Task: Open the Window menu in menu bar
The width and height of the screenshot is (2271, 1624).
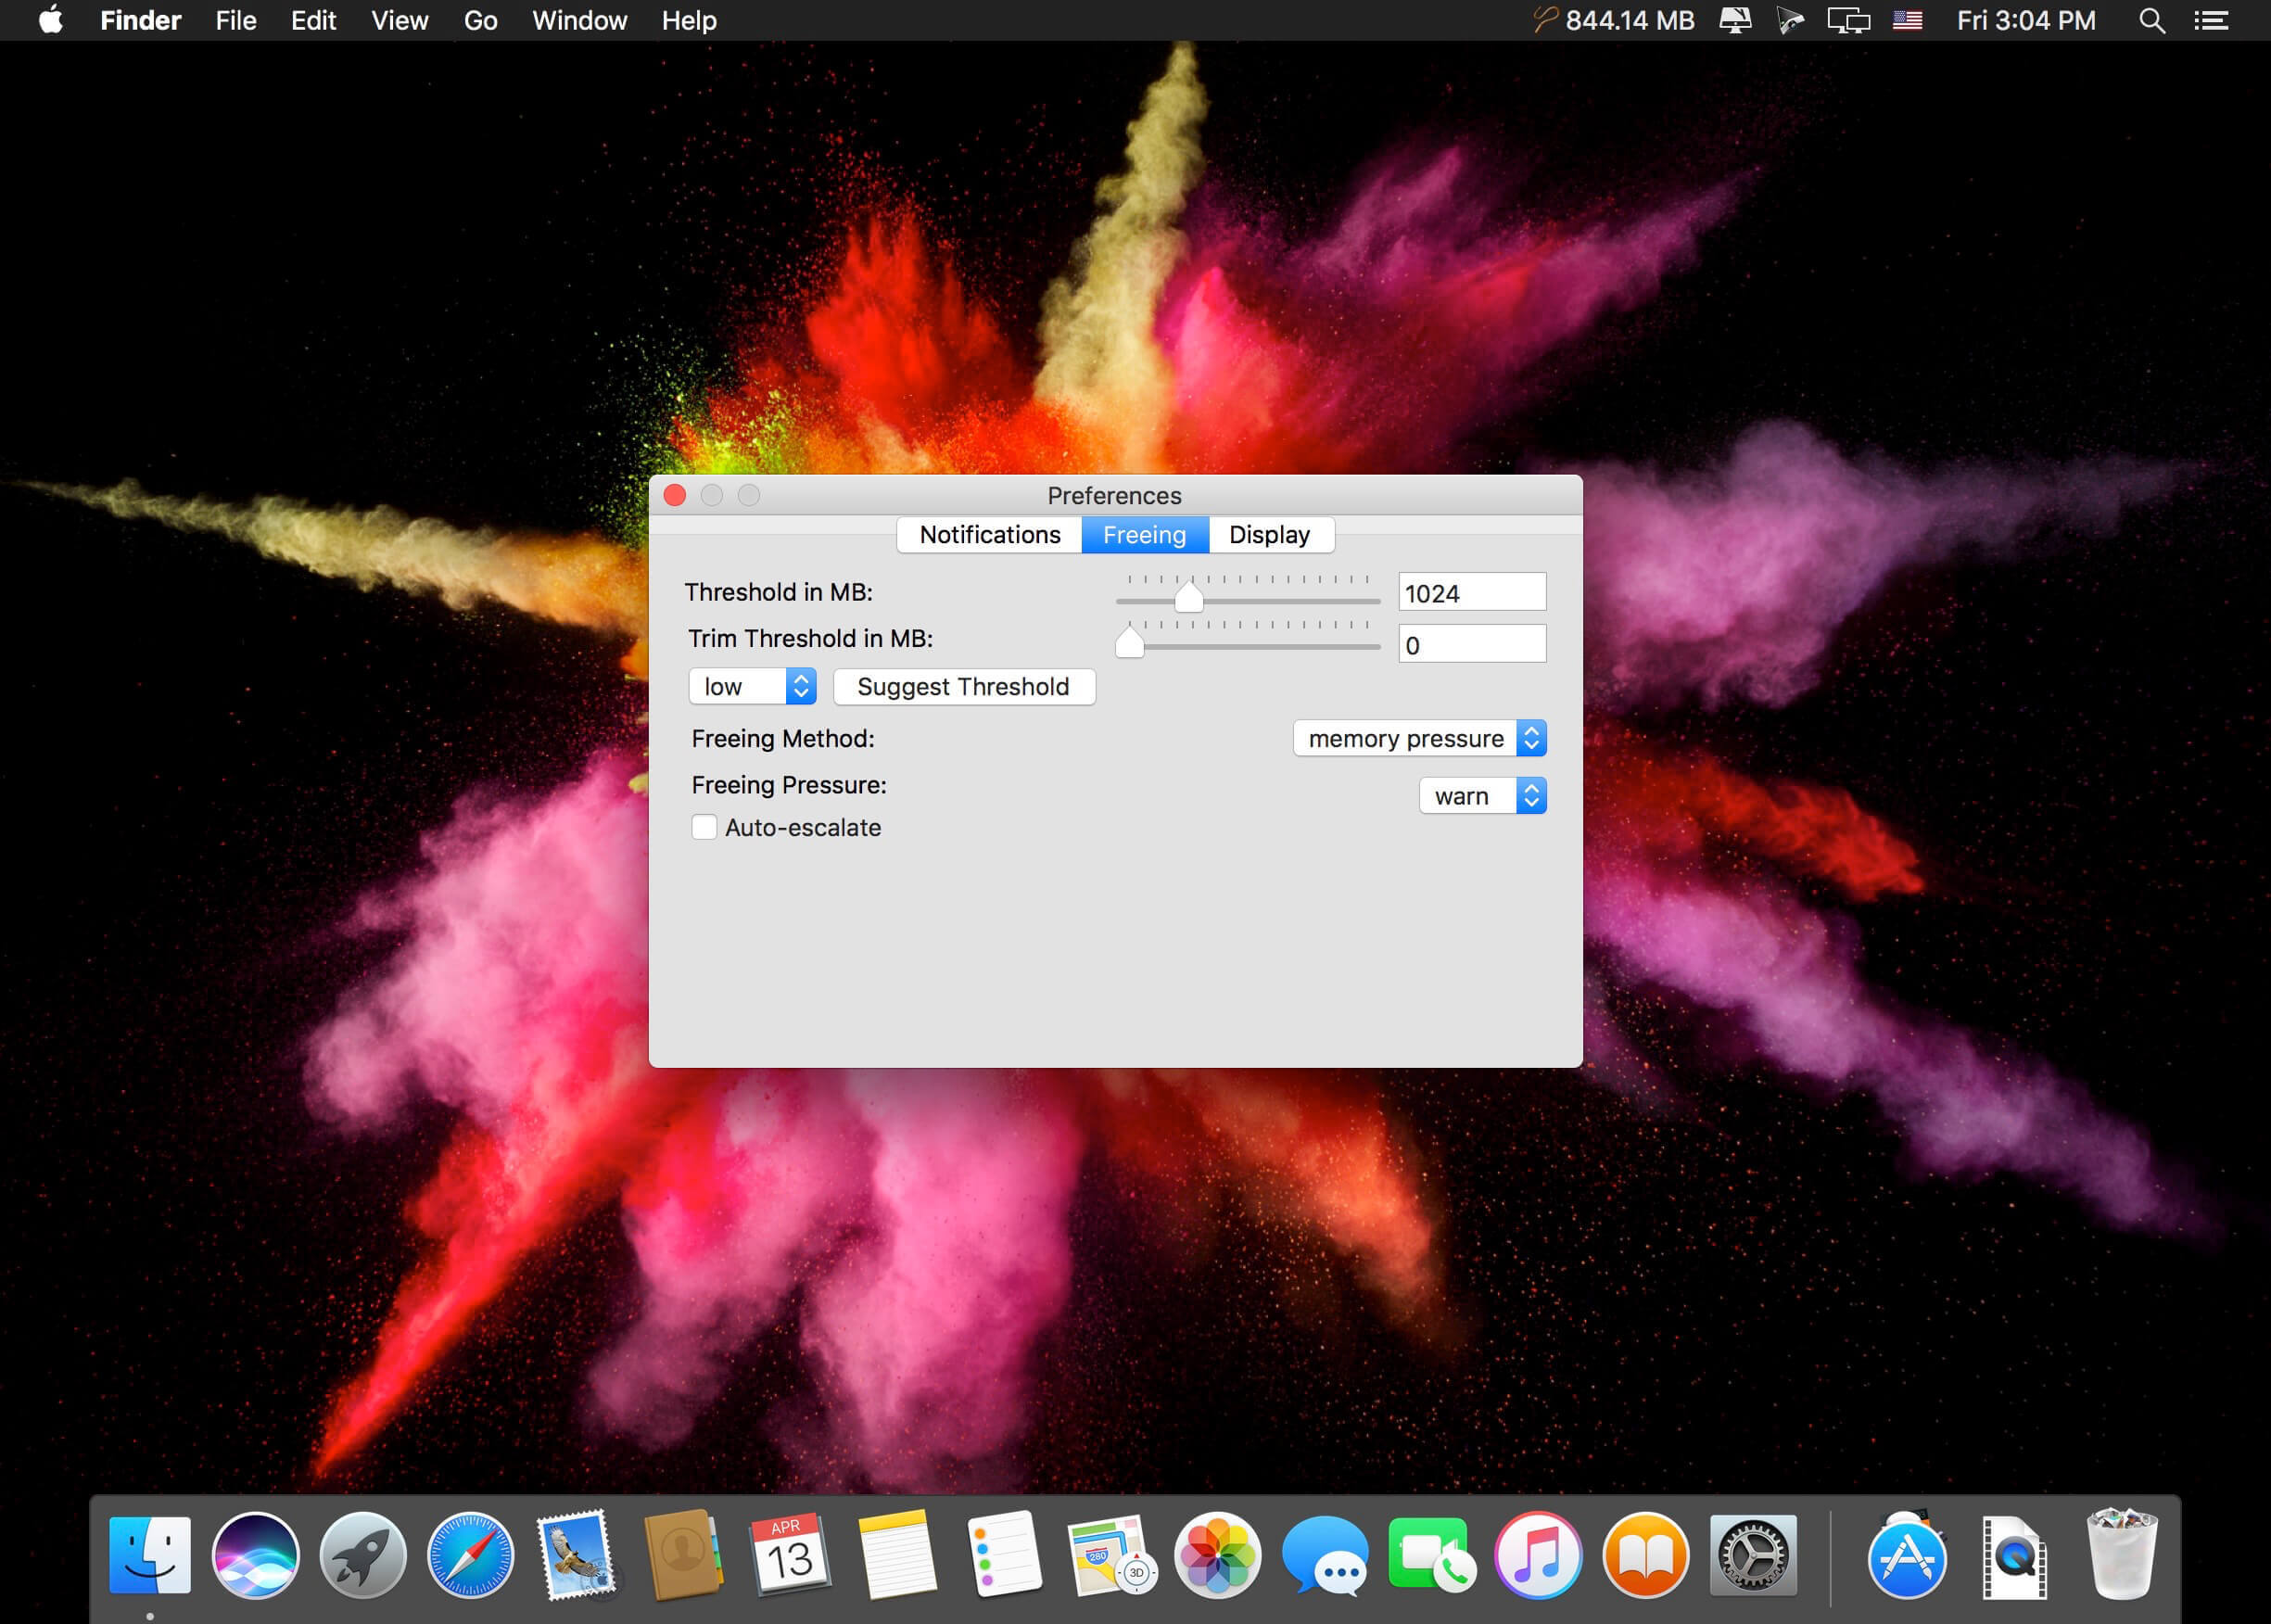Action: (x=579, y=20)
